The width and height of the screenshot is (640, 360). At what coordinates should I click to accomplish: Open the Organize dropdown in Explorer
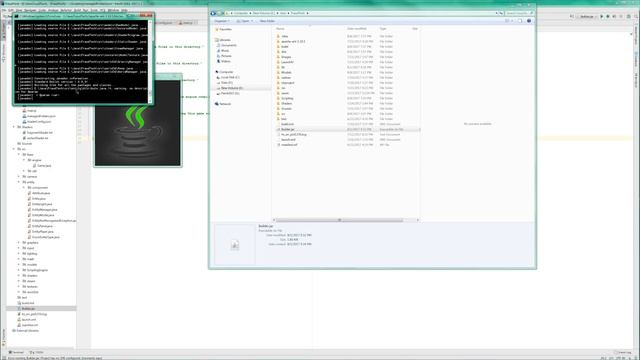(x=222, y=21)
